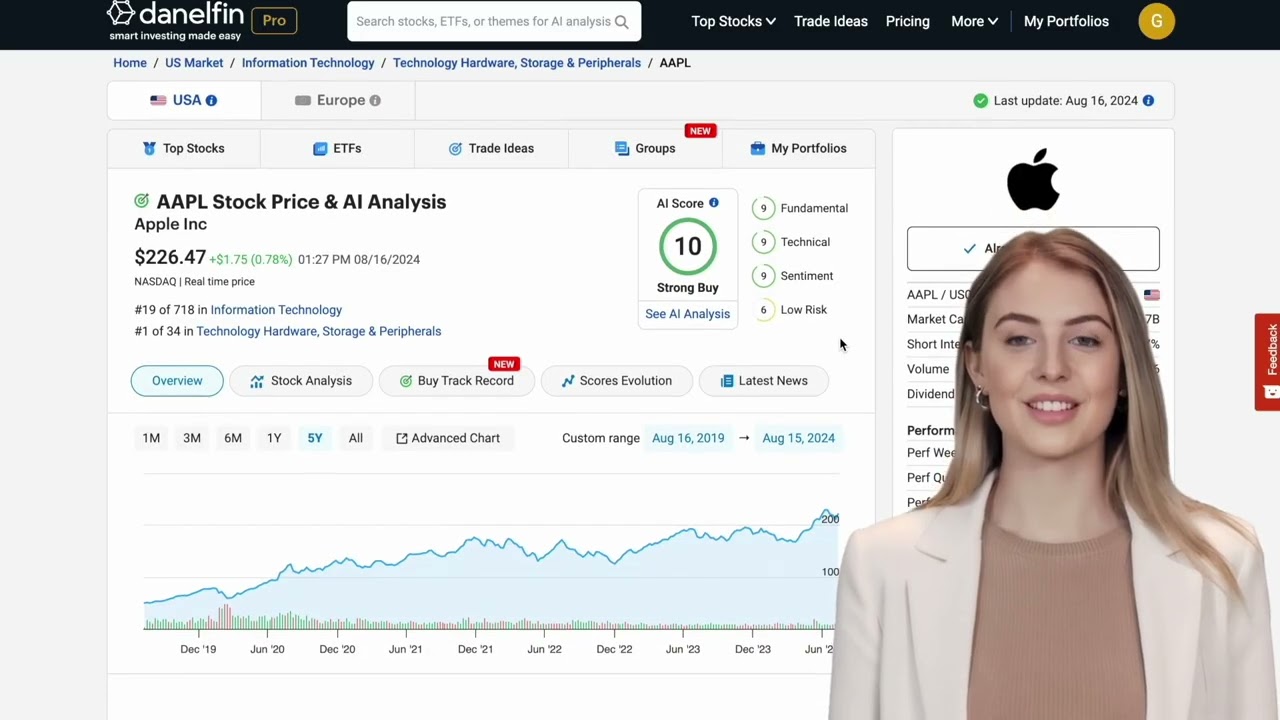Select the Overview section button
The width and height of the screenshot is (1280, 720).
177,381
